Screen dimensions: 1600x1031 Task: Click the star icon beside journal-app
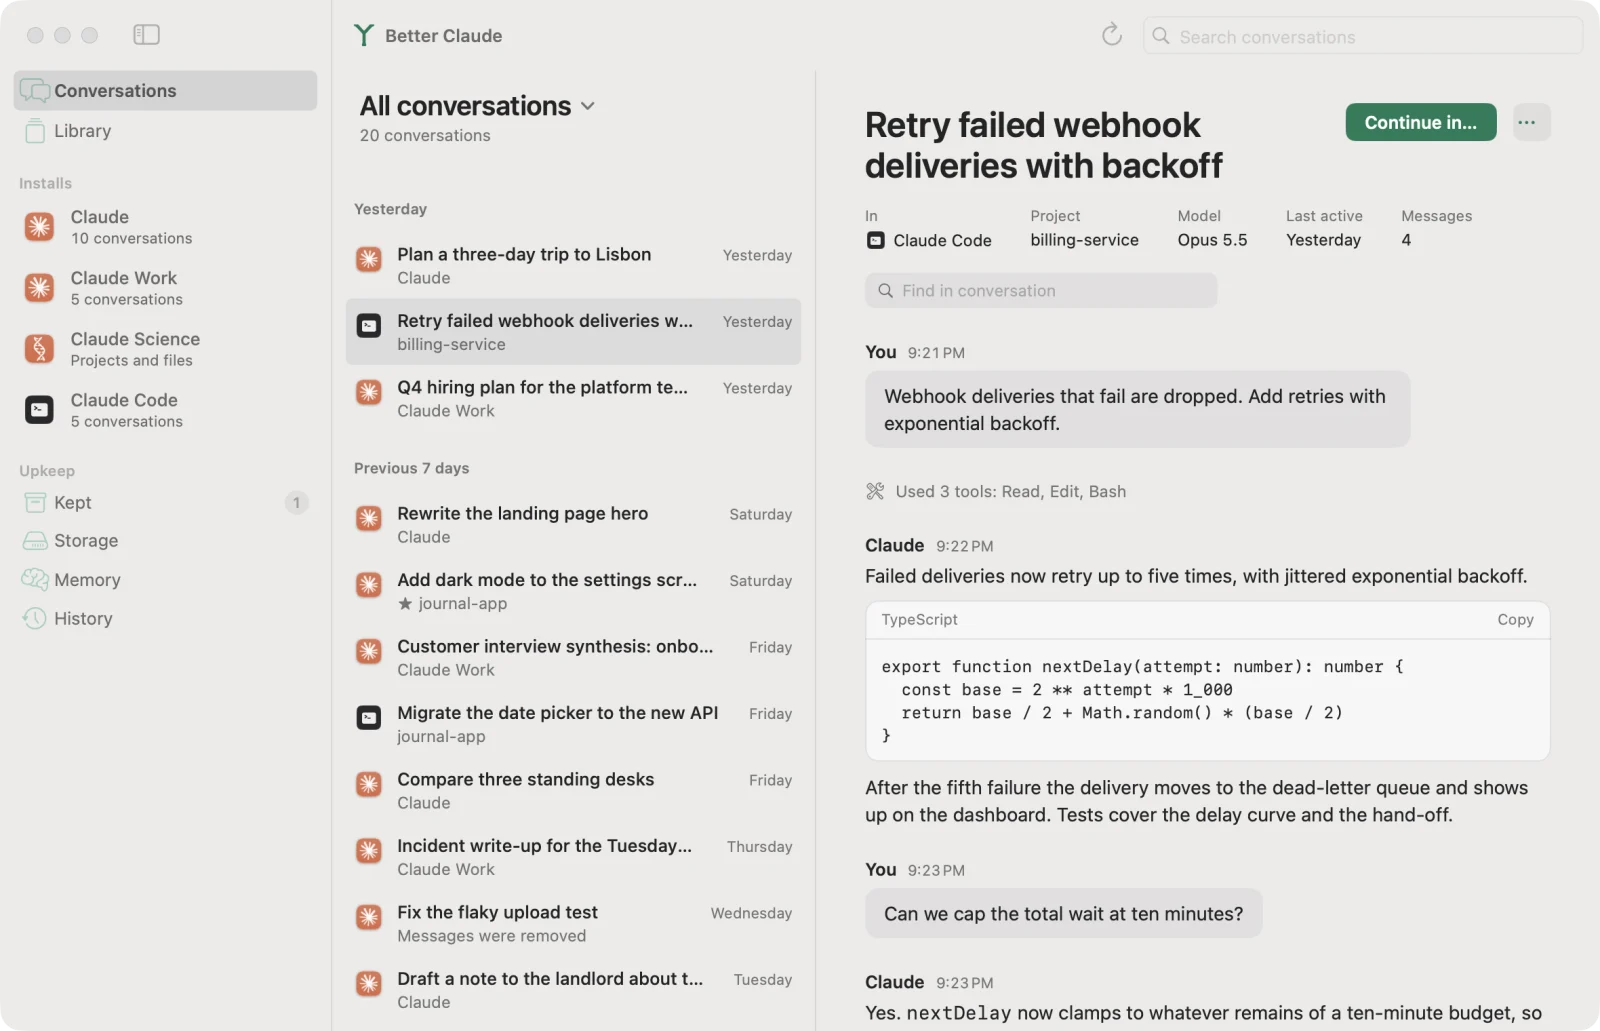pos(405,604)
